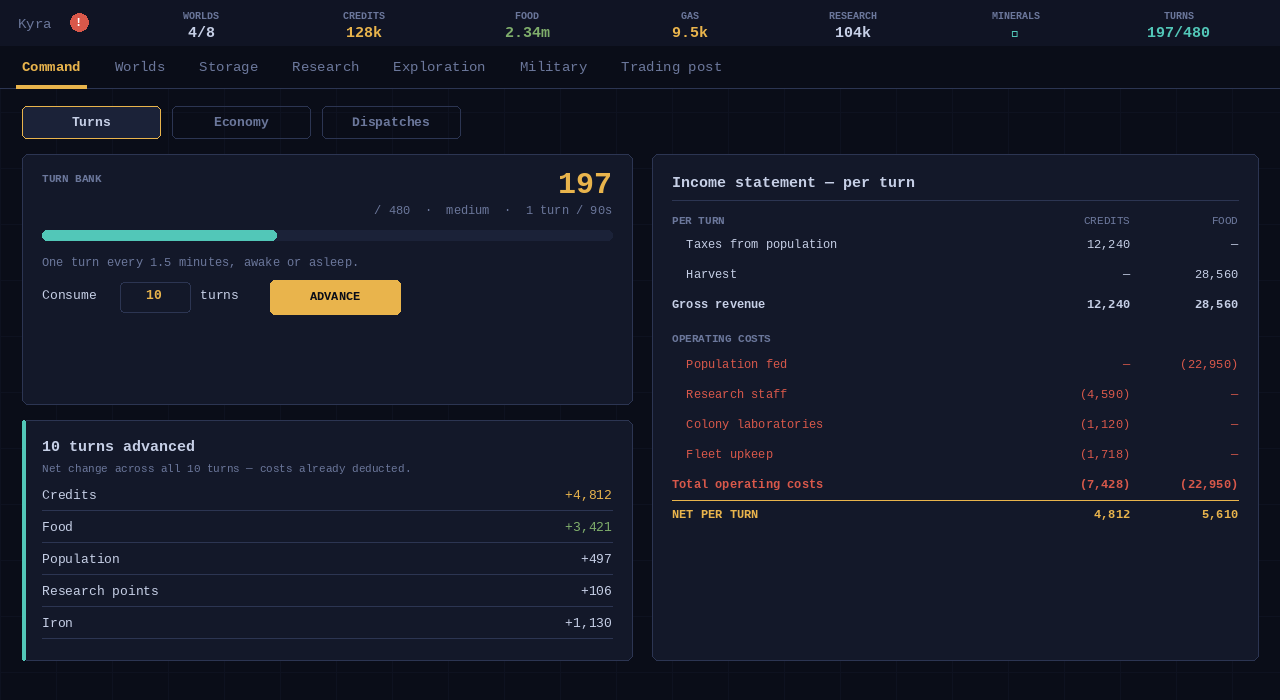Click the Credits +4,812 result row

pyautogui.click(x=327, y=495)
